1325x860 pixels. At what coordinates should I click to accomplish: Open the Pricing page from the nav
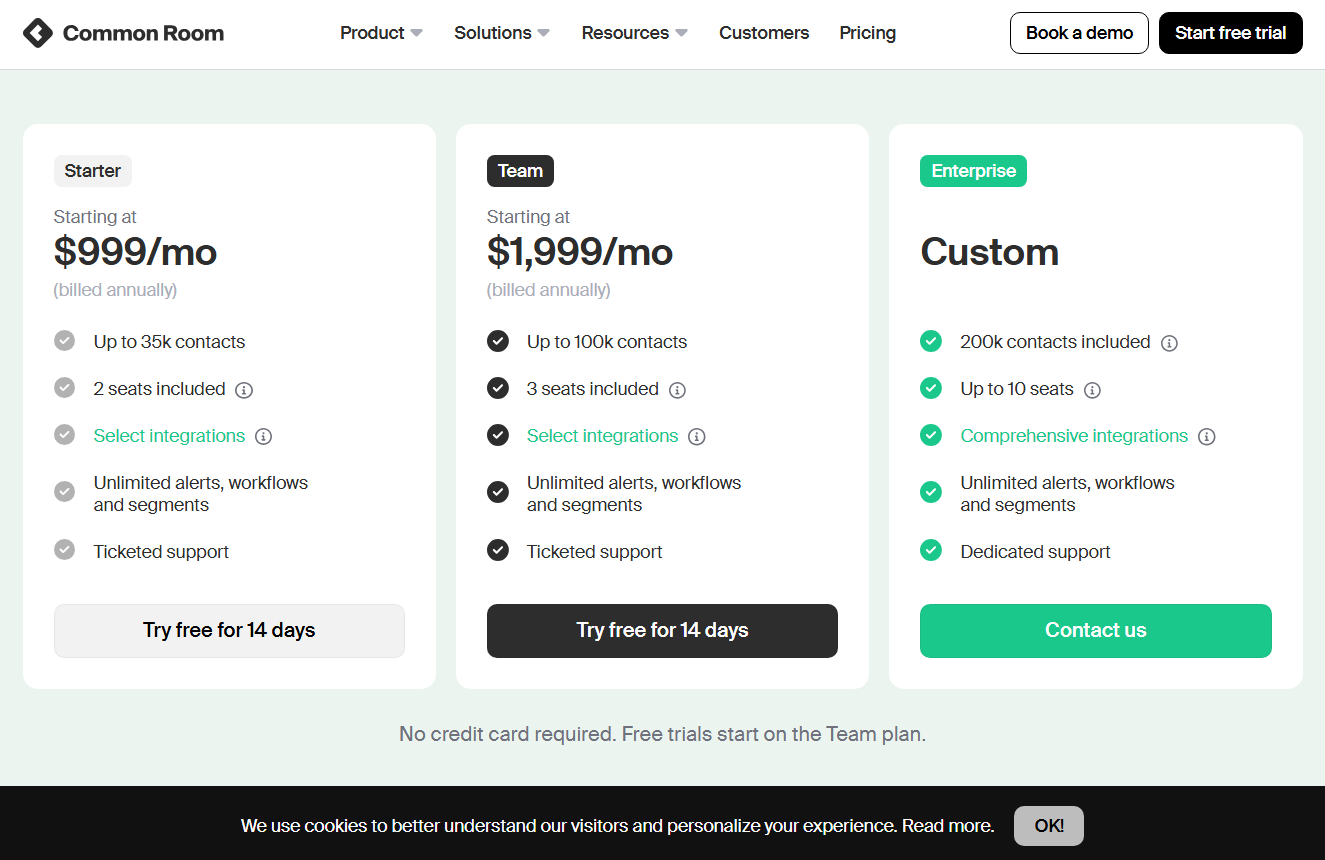tap(867, 33)
